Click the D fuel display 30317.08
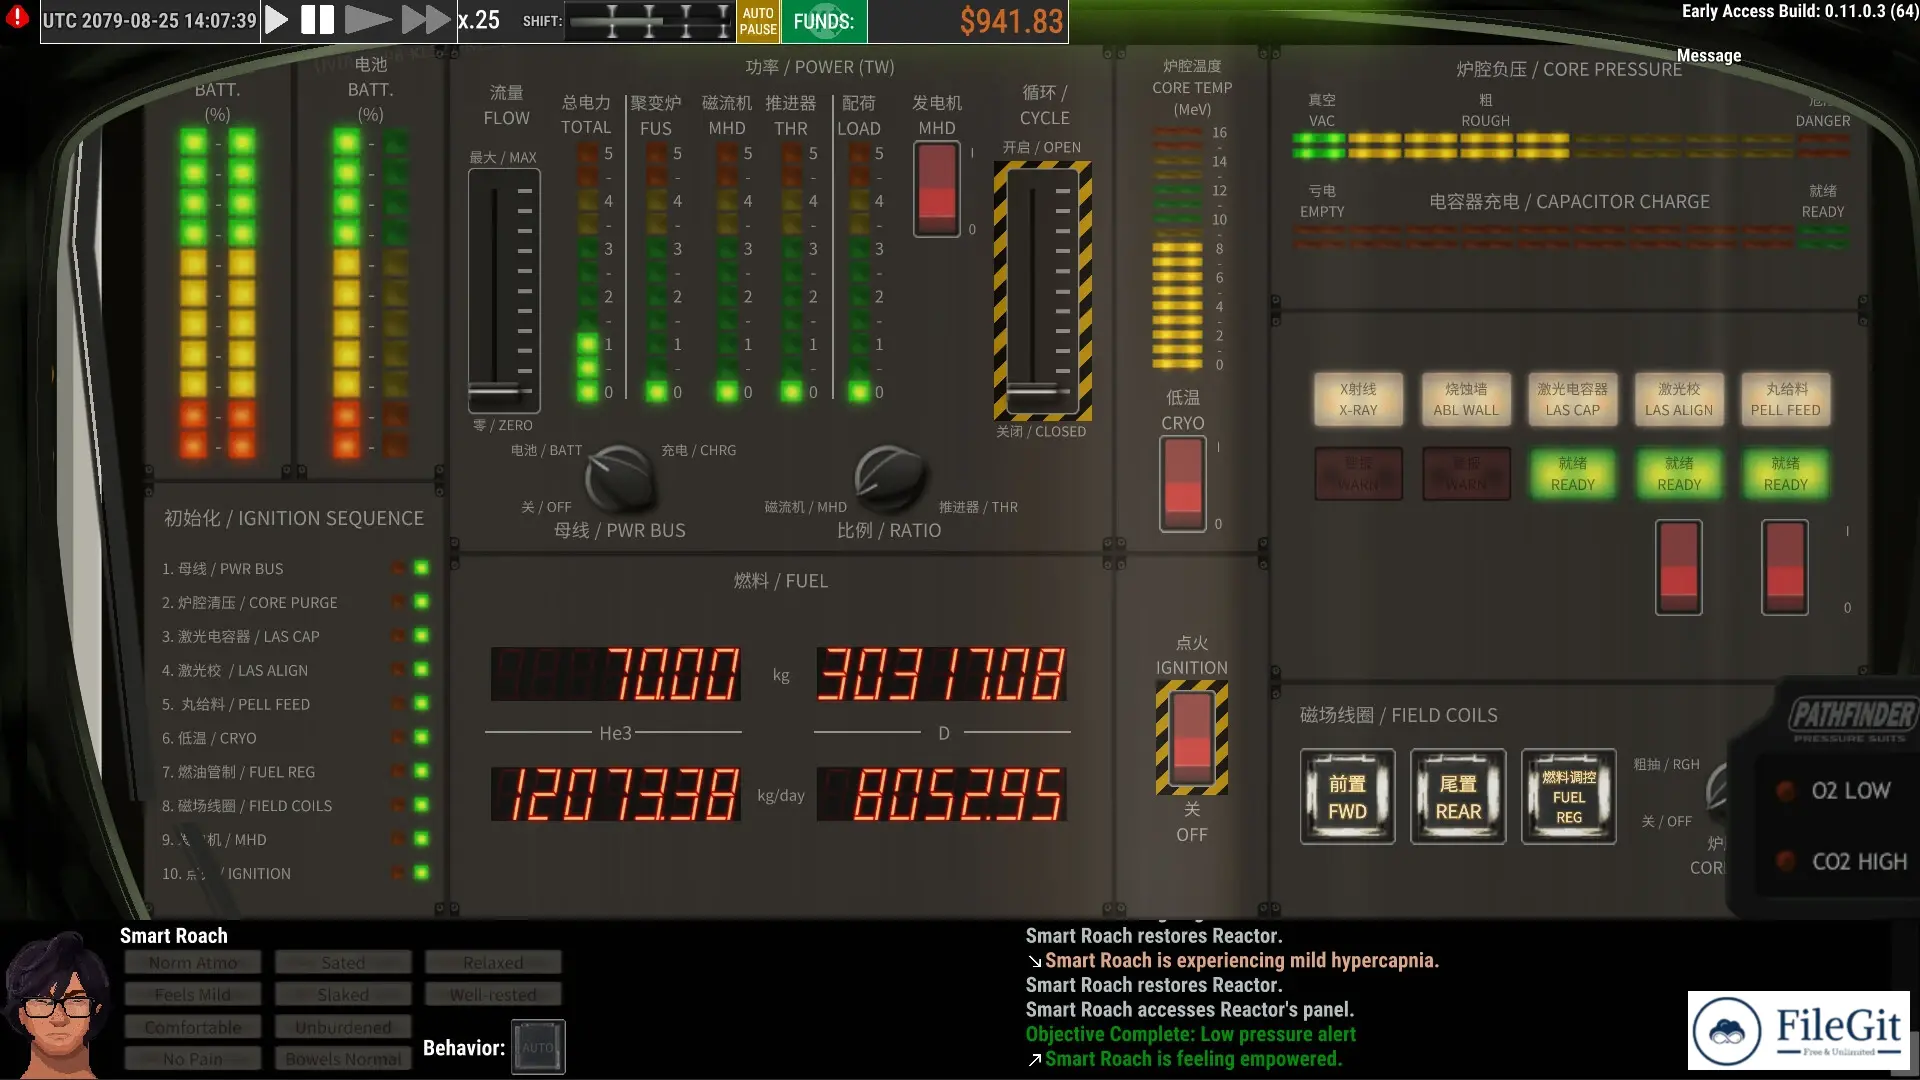The height and width of the screenshot is (1080, 1920). coord(941,674)
